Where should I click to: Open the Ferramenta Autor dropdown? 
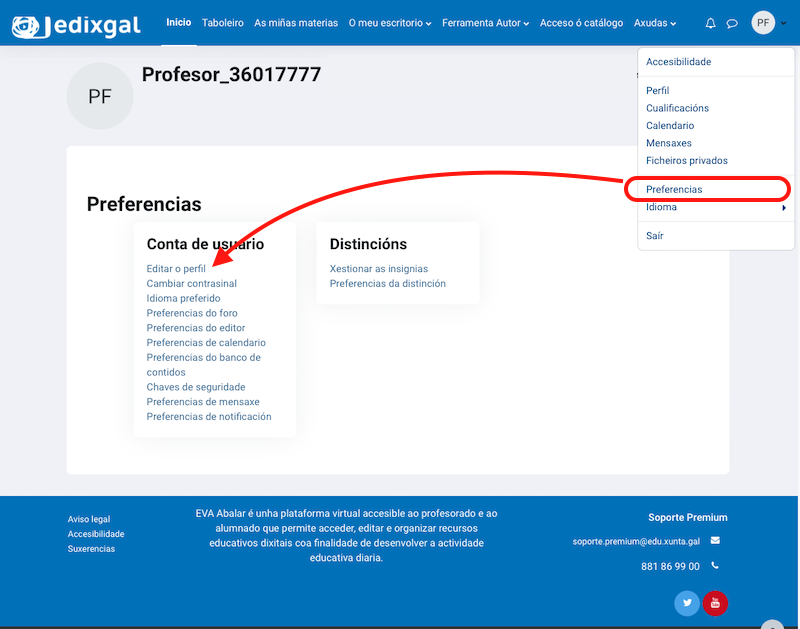(485, 22)
